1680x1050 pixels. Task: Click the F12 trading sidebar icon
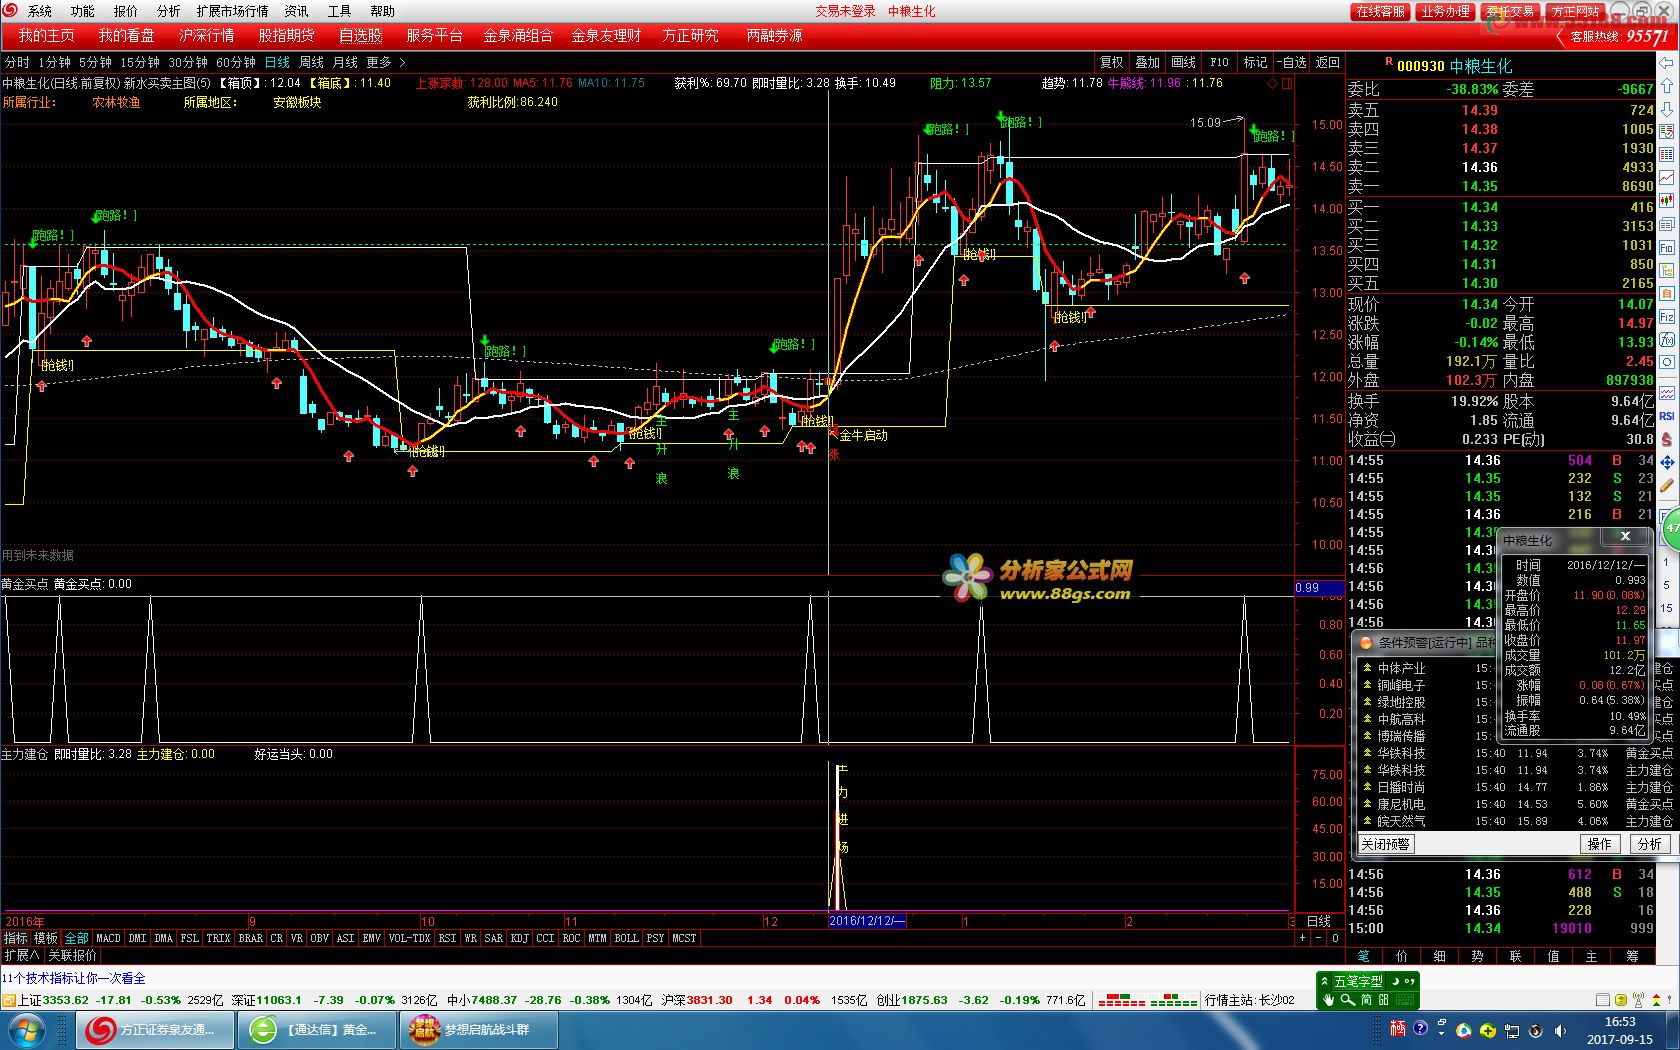pyautogui.click(x=1666, y=316)
